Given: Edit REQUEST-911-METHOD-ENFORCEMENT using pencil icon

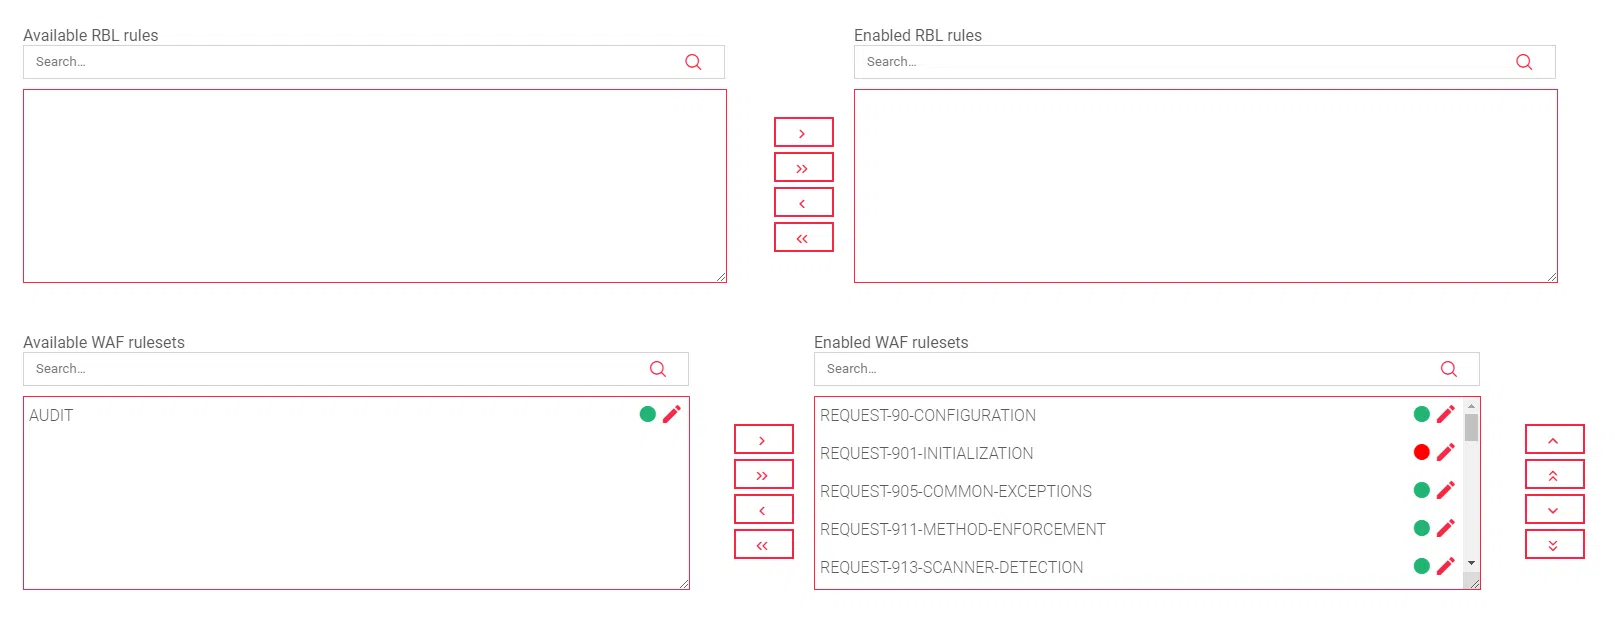Looking at the screenshot, I should click(1445, 528).
